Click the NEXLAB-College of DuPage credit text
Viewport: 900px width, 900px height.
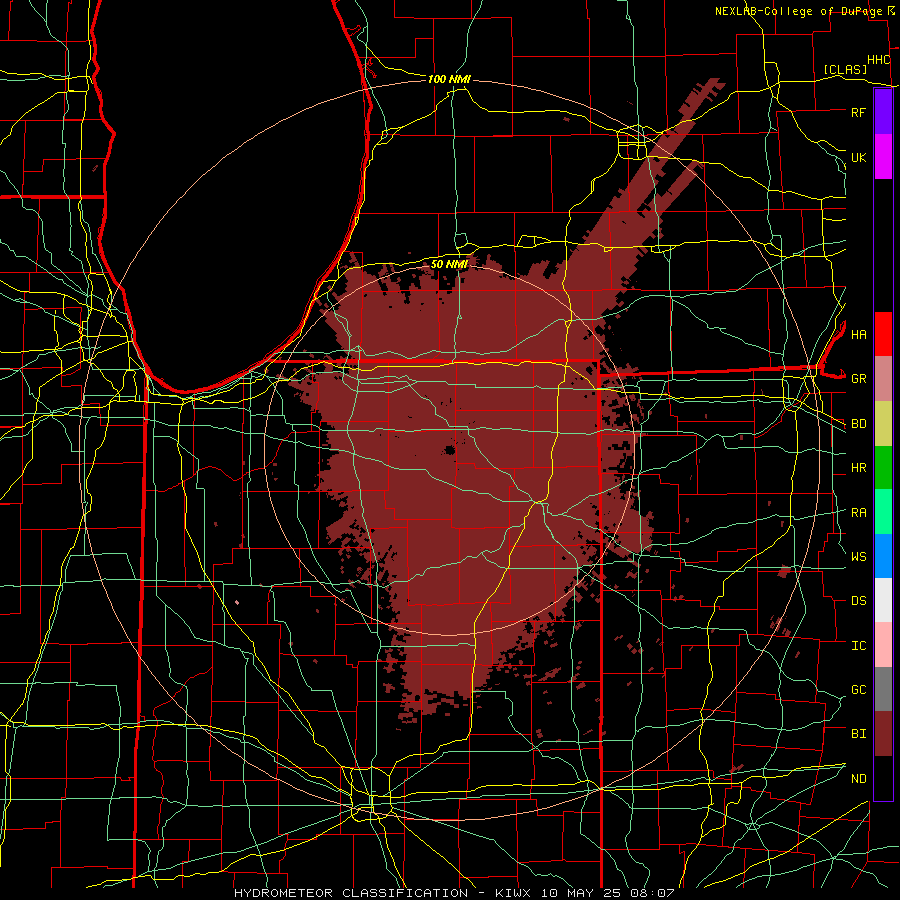(801, 11)
